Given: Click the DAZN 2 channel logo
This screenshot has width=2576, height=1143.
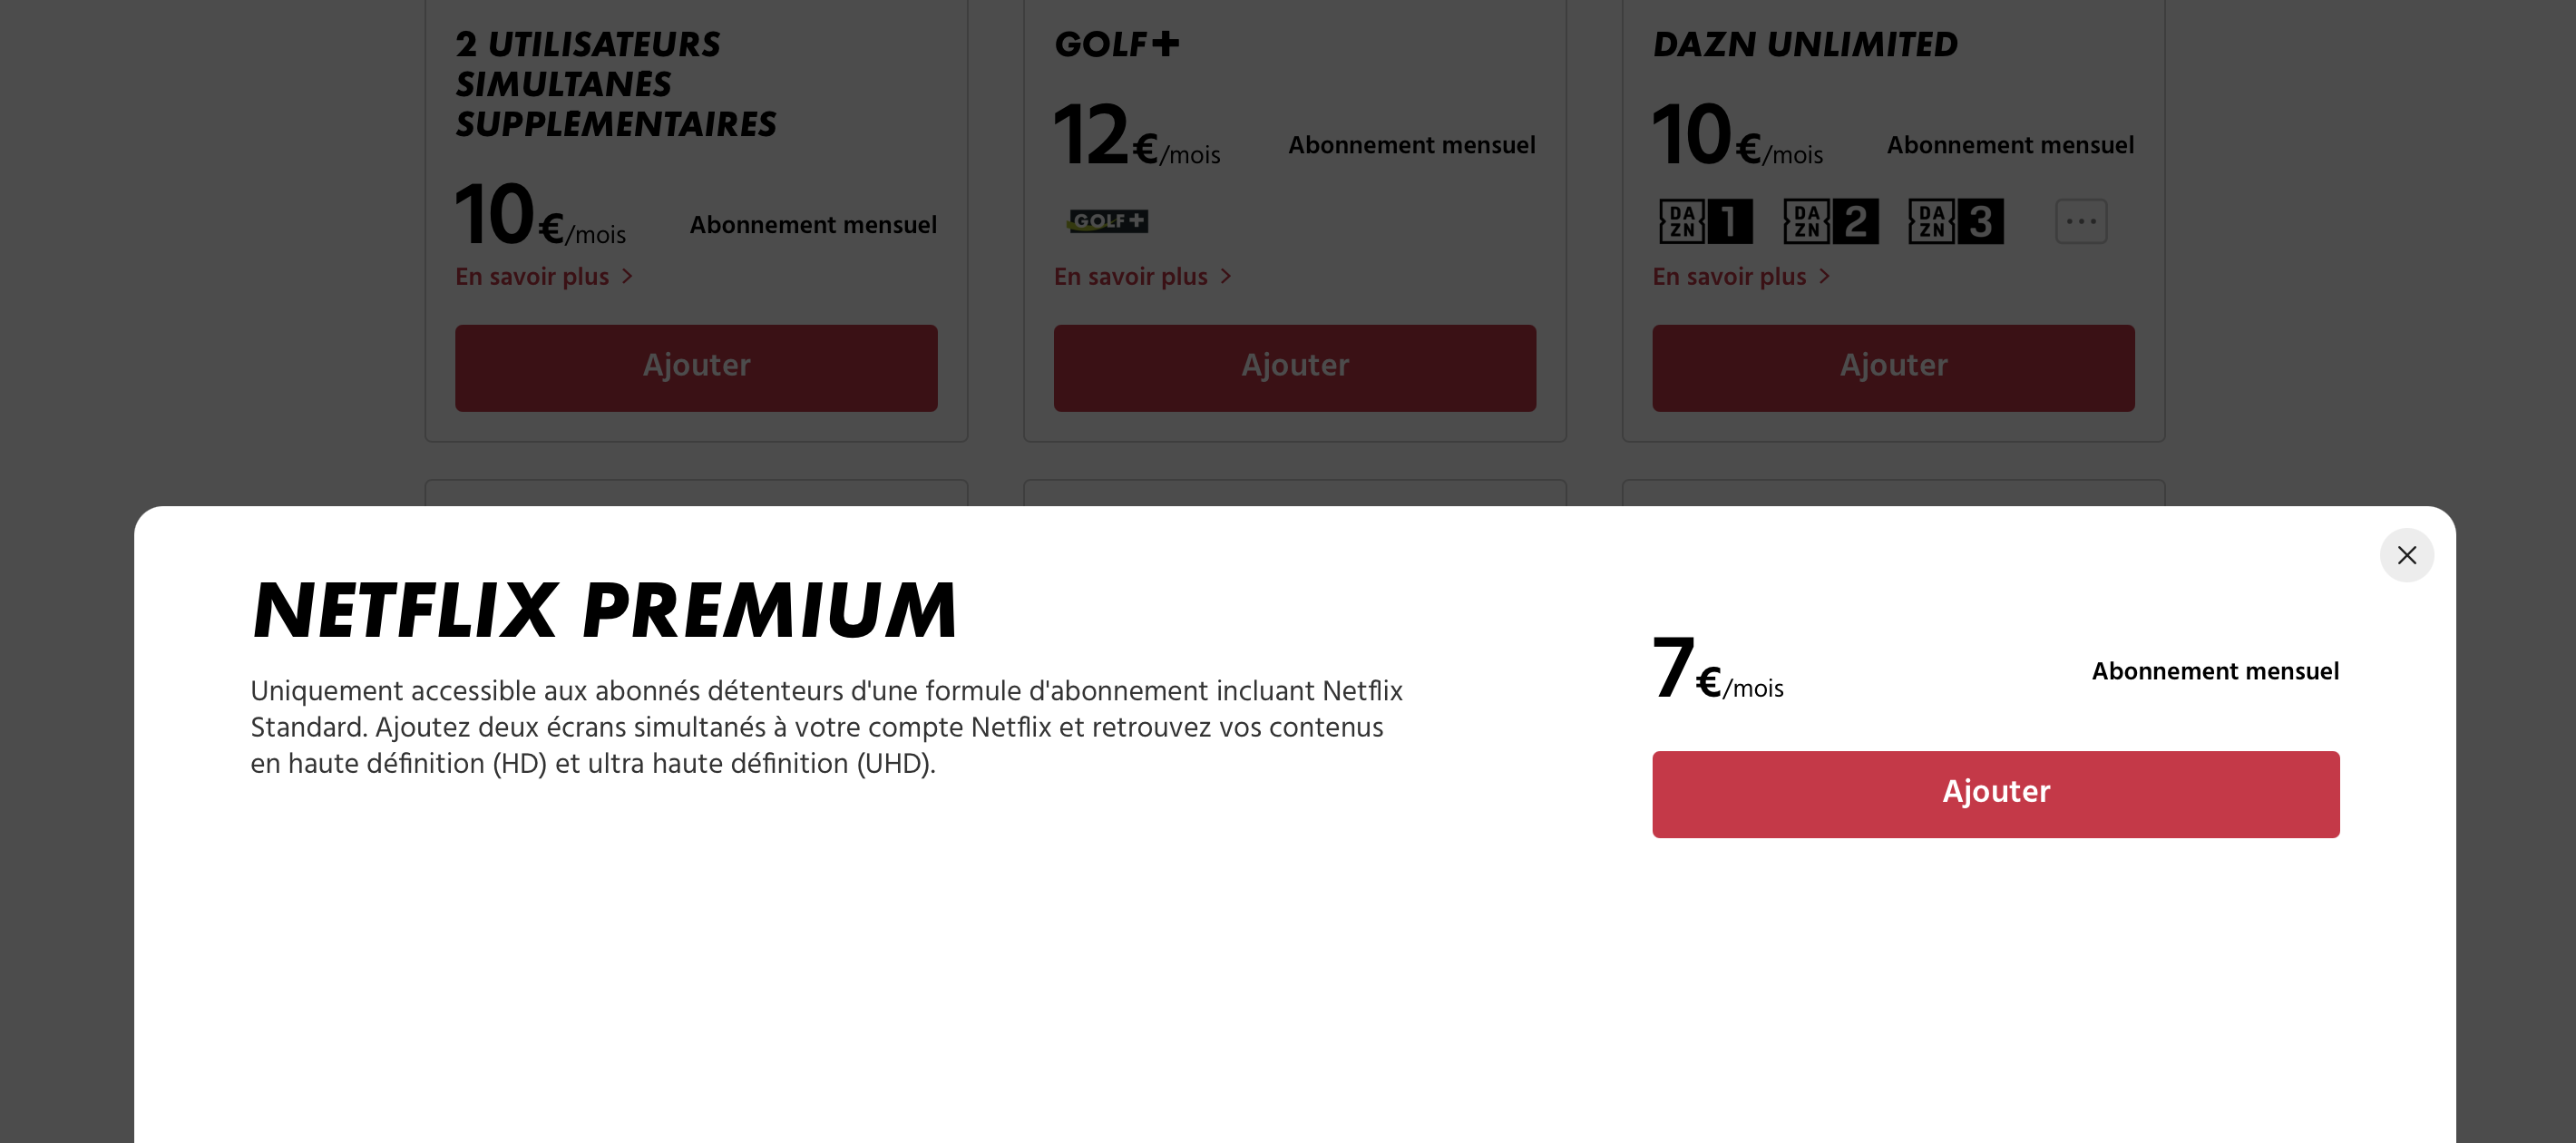Looking at the screenshot, I should (x=1830, y=221).
